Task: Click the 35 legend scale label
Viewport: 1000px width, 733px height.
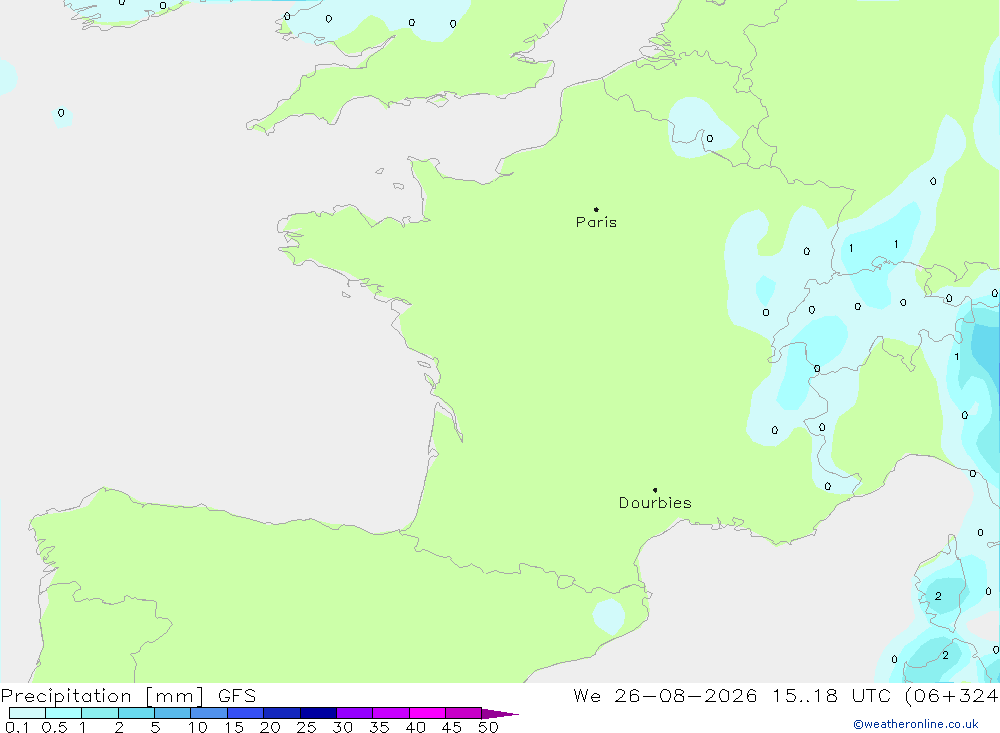Action: [x=379, y=727]
